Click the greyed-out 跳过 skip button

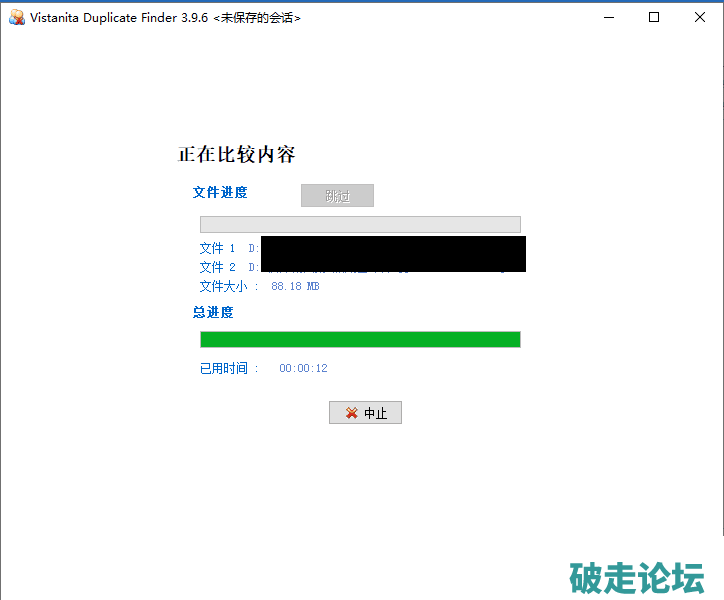[337, 196]
